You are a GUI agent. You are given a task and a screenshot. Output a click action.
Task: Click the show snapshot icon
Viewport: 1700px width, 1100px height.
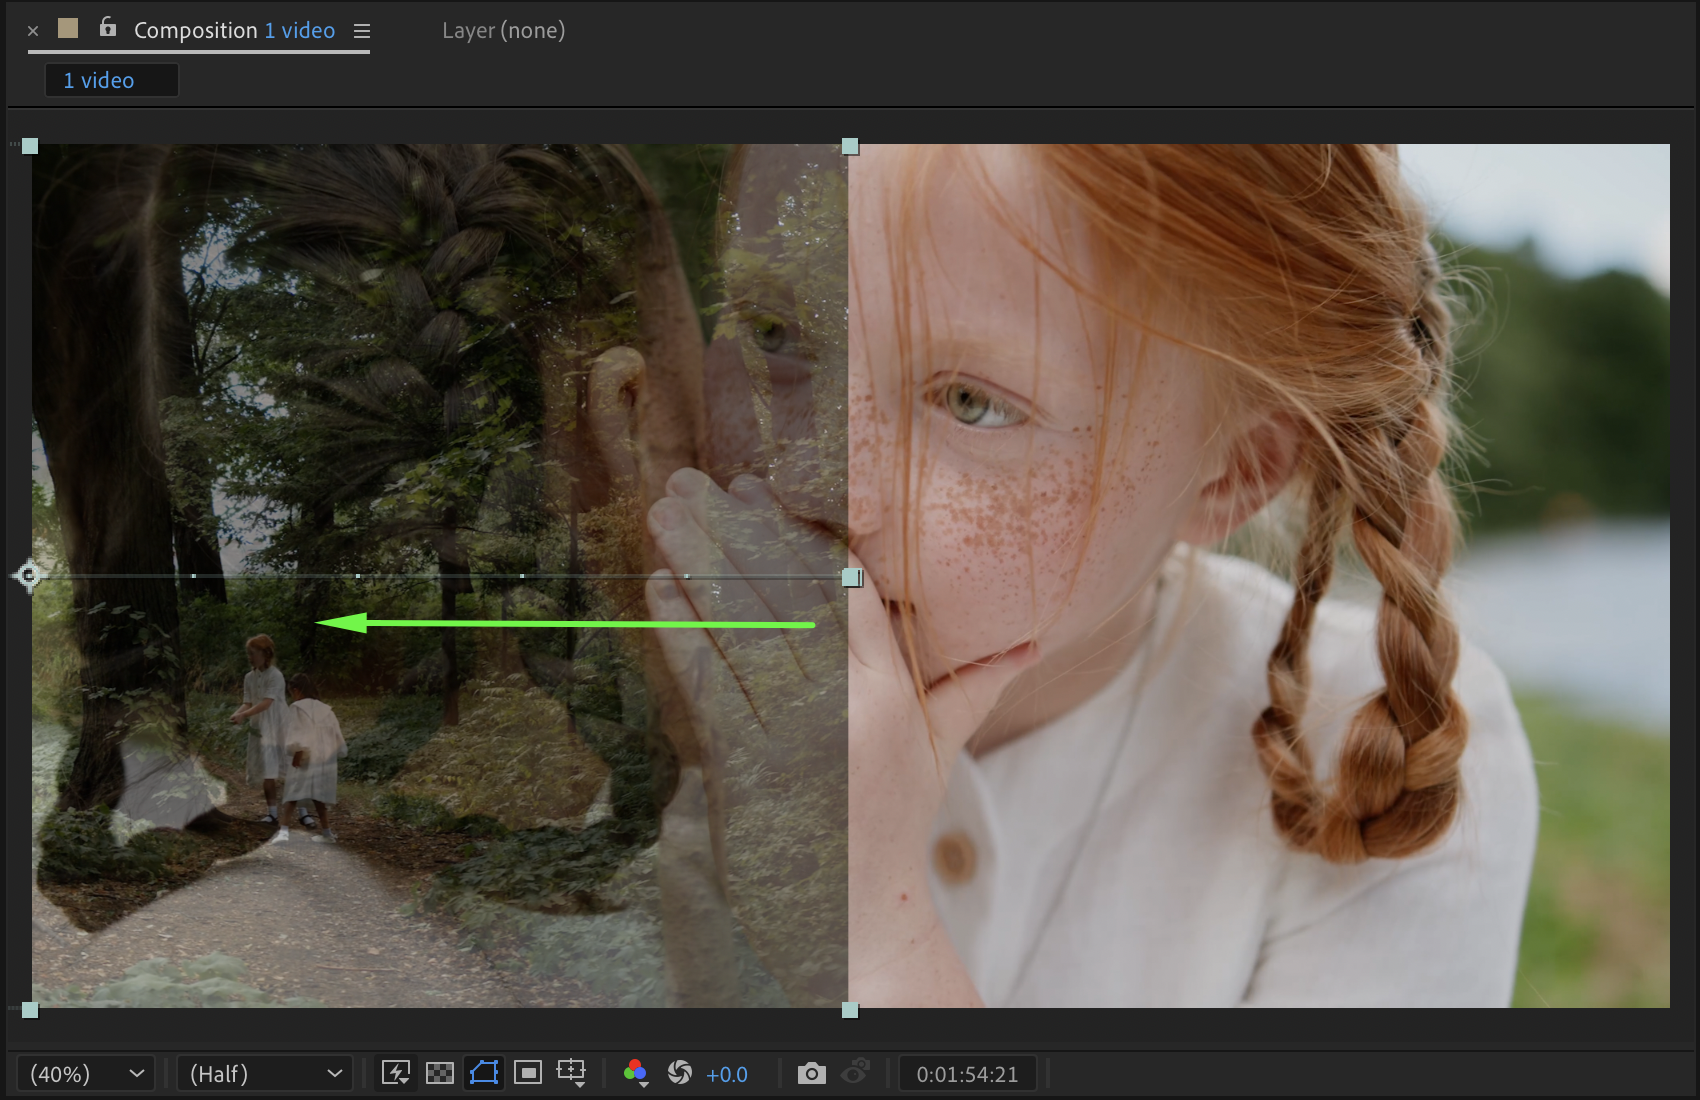[855, 1073]
